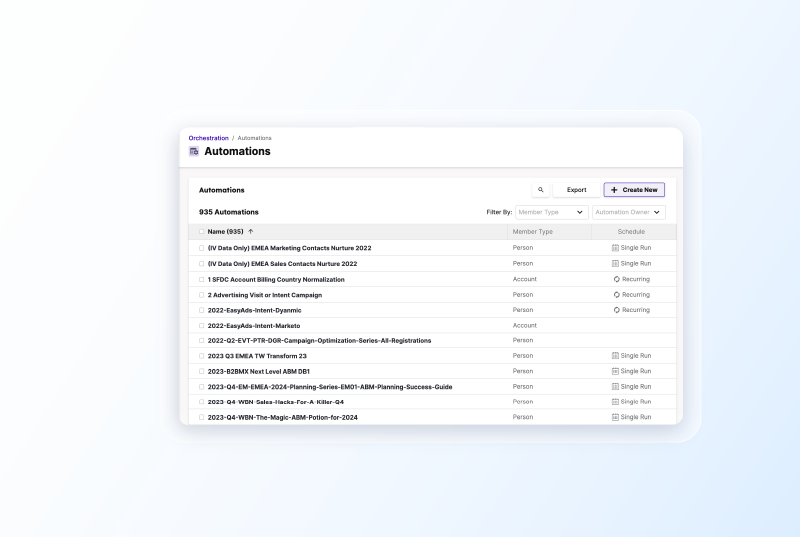
Task: Open 2022-Q2-EVT-PTR-DGR-Campaign-Optimization-Series-All-Registrations
Action: coord(319,341)
